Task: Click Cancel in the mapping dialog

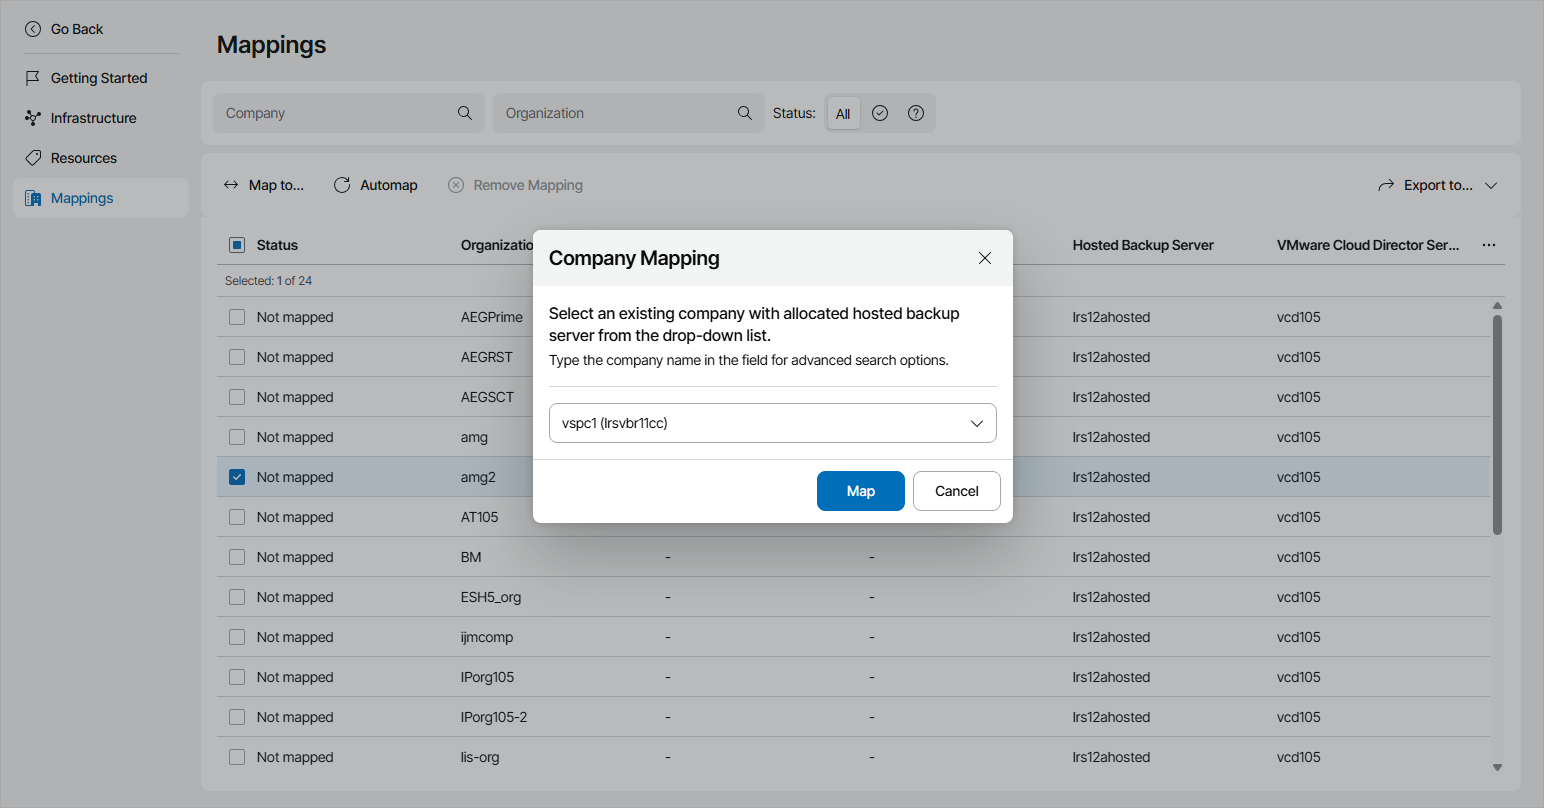Action: click(x=956, y=491)
